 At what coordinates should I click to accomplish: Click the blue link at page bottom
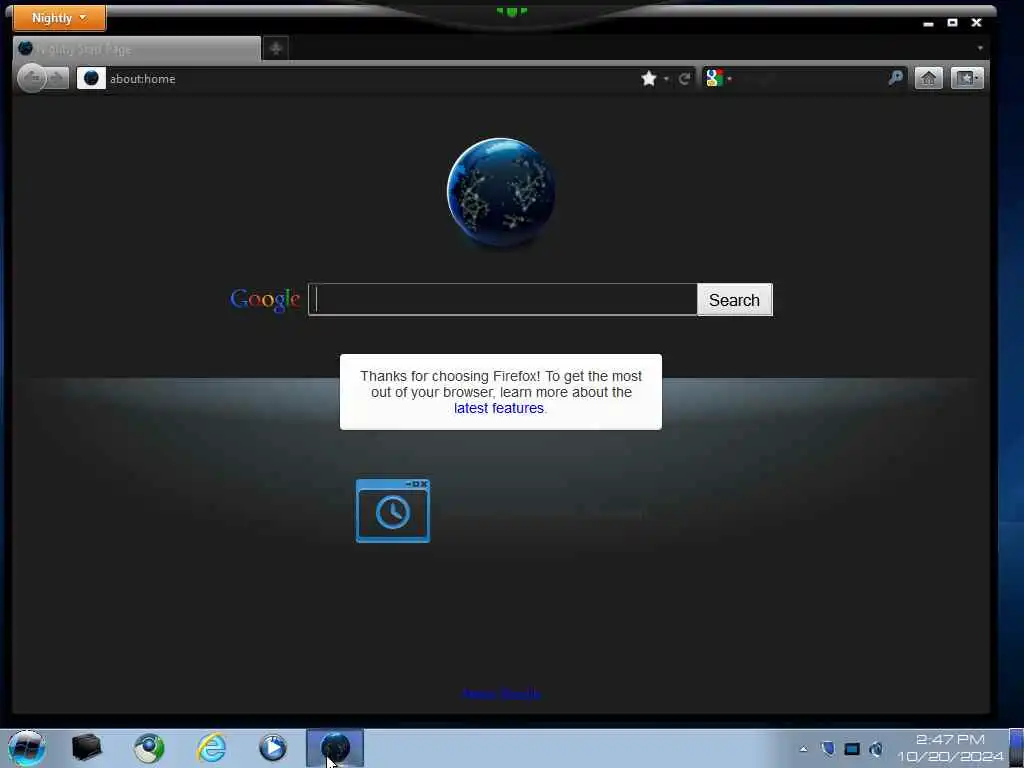point(502,694)
